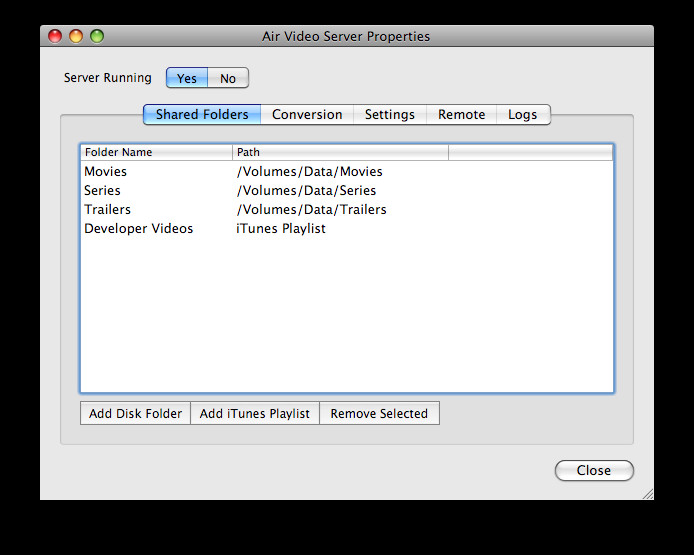Click the Remove Selected button
The height and width of the screenshot is (555, 694).
(379, 413)
